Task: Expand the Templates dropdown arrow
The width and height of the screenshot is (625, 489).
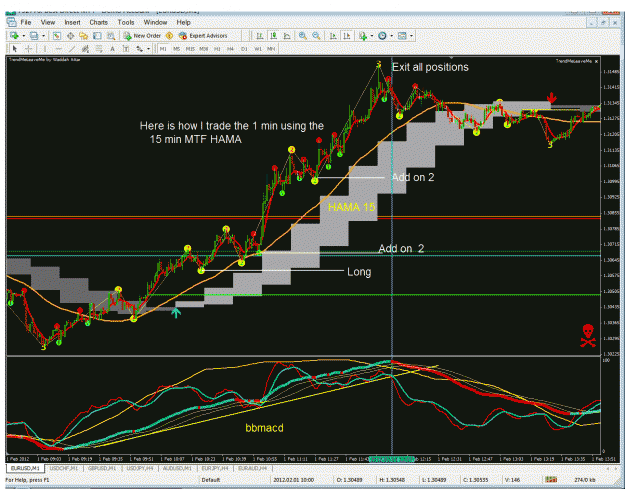Action: click(411, 36)
